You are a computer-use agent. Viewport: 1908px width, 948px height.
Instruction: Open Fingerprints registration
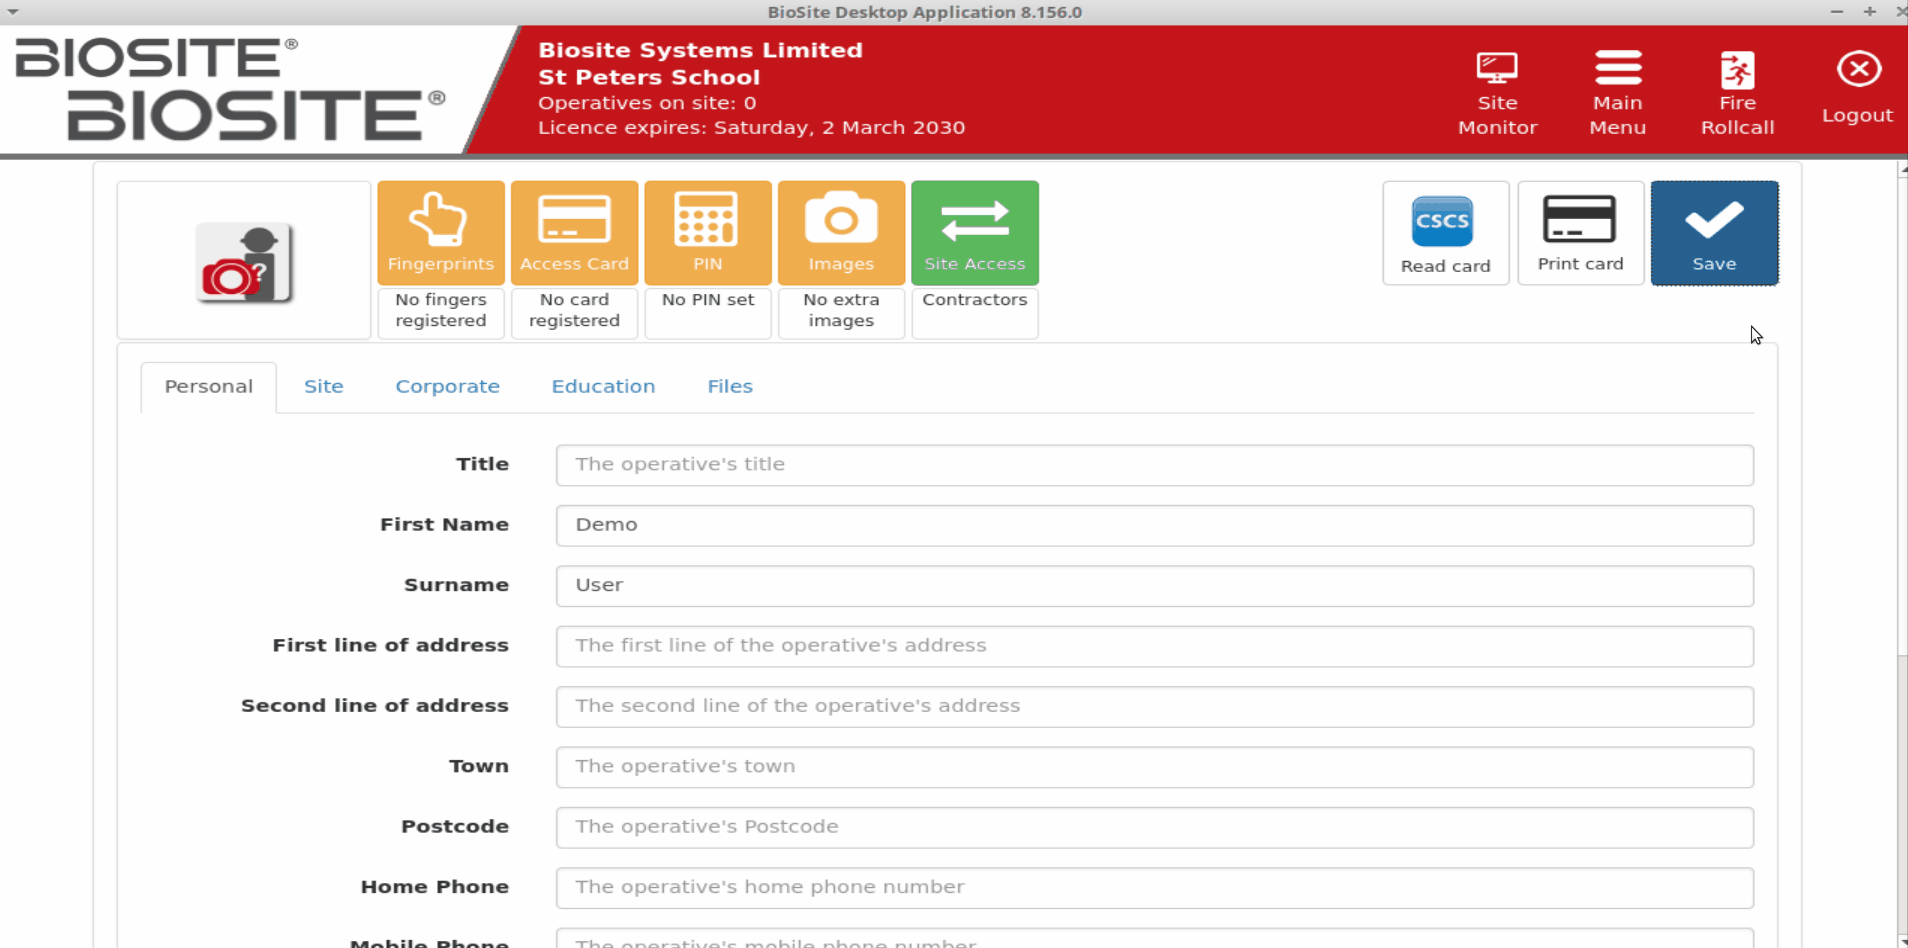coord(441,233)
